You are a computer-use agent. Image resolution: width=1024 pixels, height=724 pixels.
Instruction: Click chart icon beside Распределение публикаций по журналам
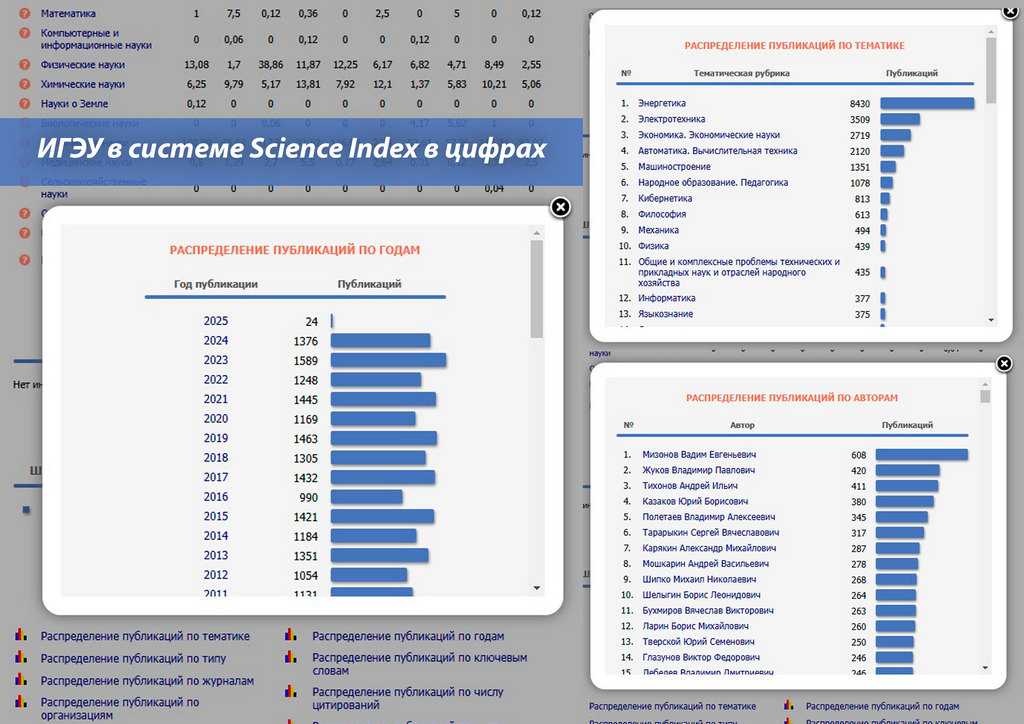(x=22, y=681)
